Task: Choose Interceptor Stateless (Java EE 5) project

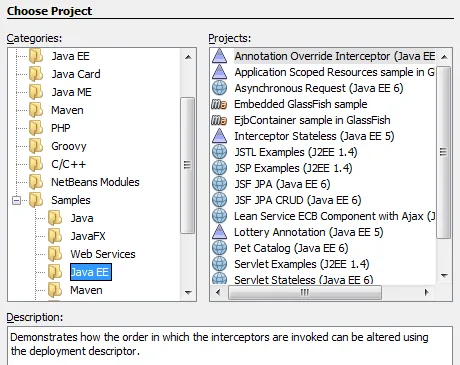Action: tap(314, 136)
